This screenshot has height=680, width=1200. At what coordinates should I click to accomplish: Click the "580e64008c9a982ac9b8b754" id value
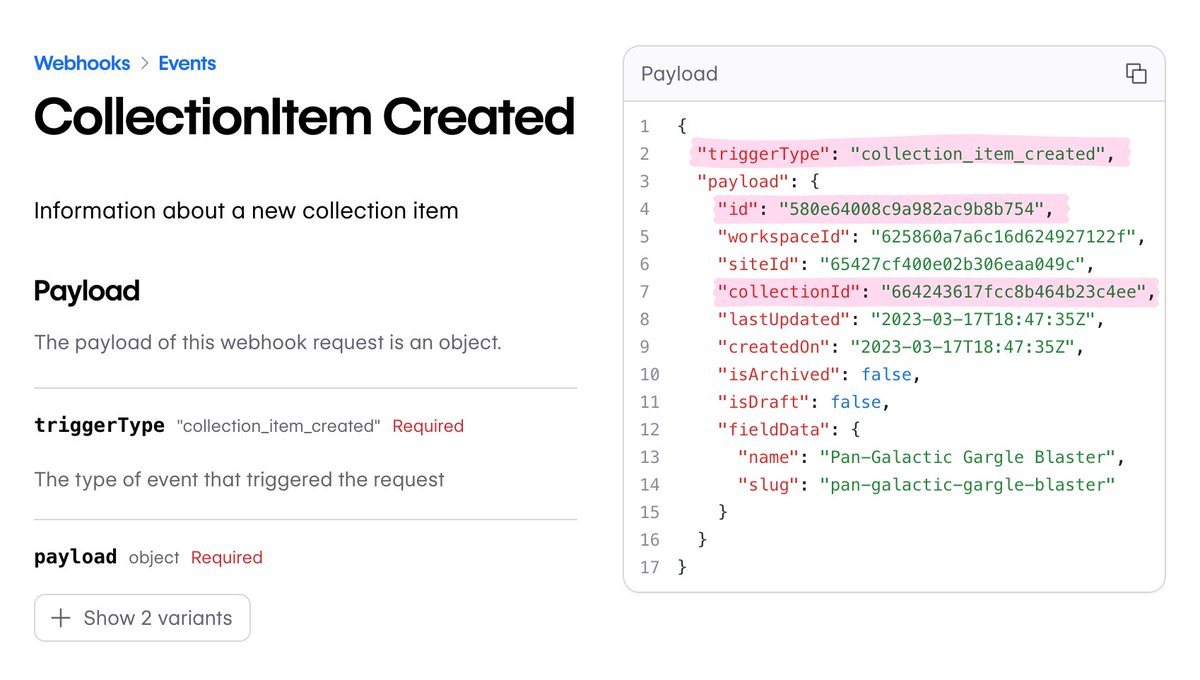coord(911,209)
